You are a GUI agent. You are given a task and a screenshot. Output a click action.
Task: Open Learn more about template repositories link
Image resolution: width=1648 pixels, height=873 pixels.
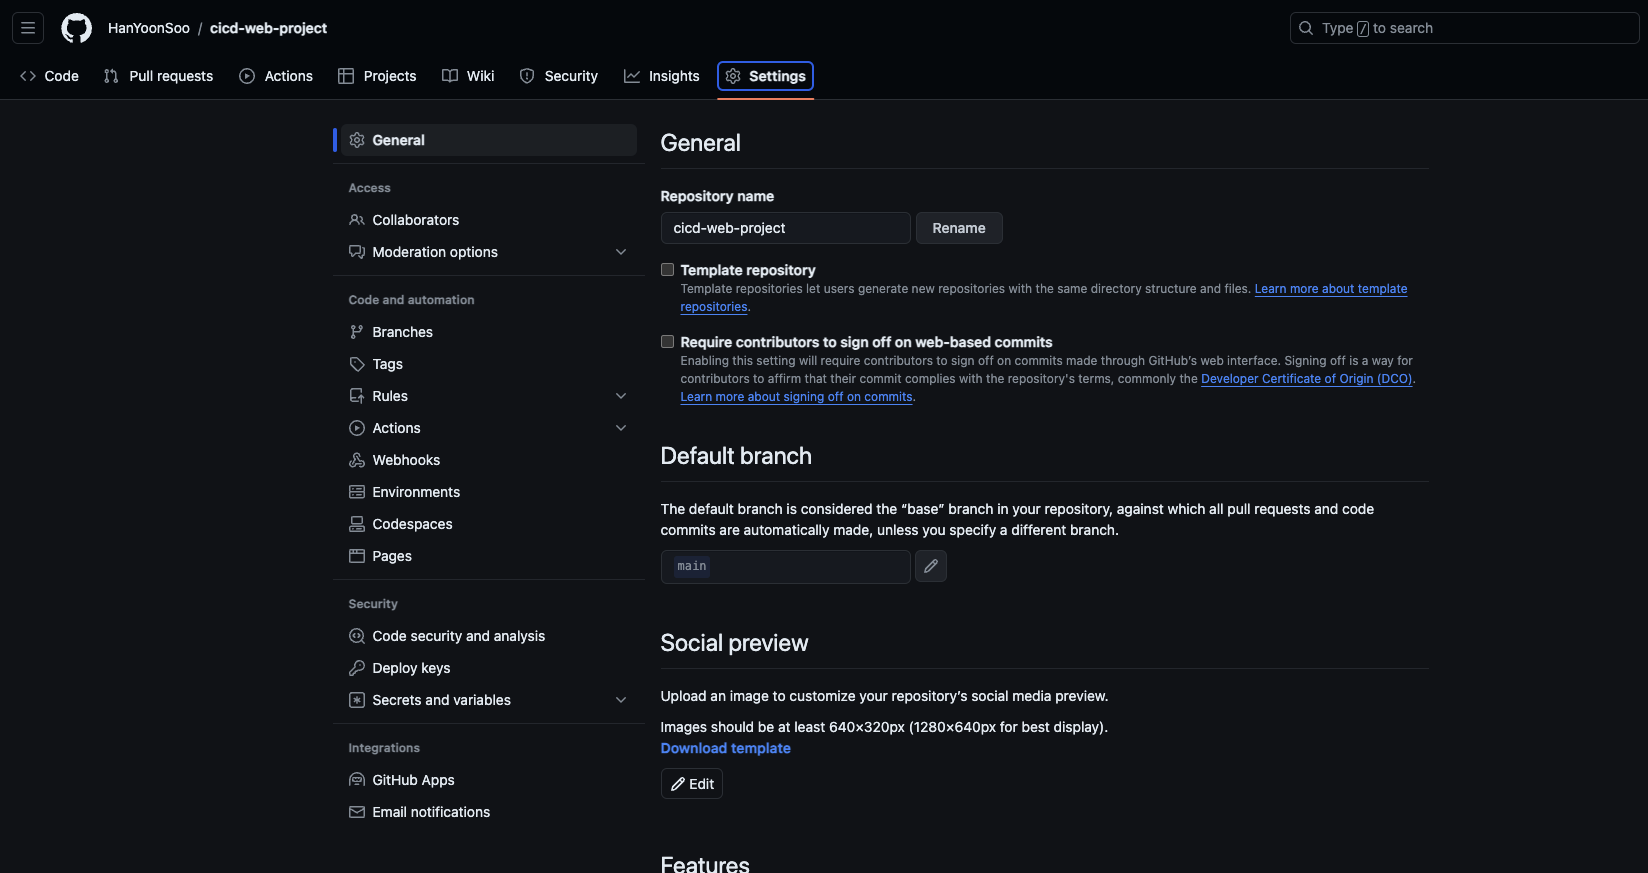point(1331,289)
